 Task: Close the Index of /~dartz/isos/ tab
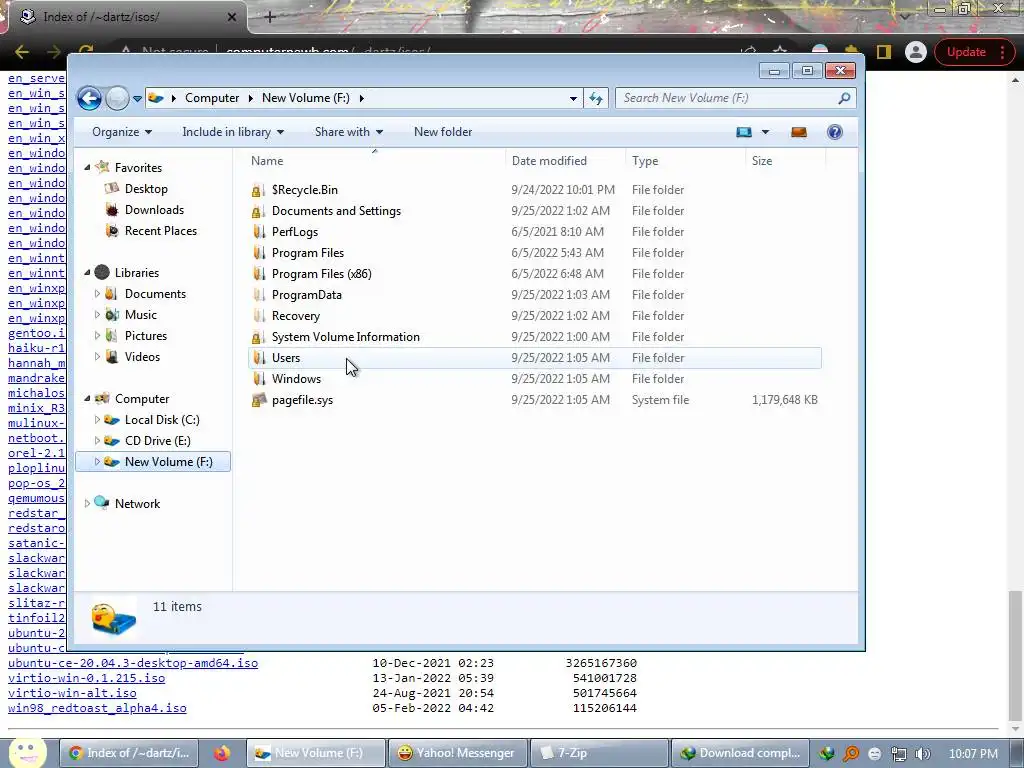(x=231, y=17)
